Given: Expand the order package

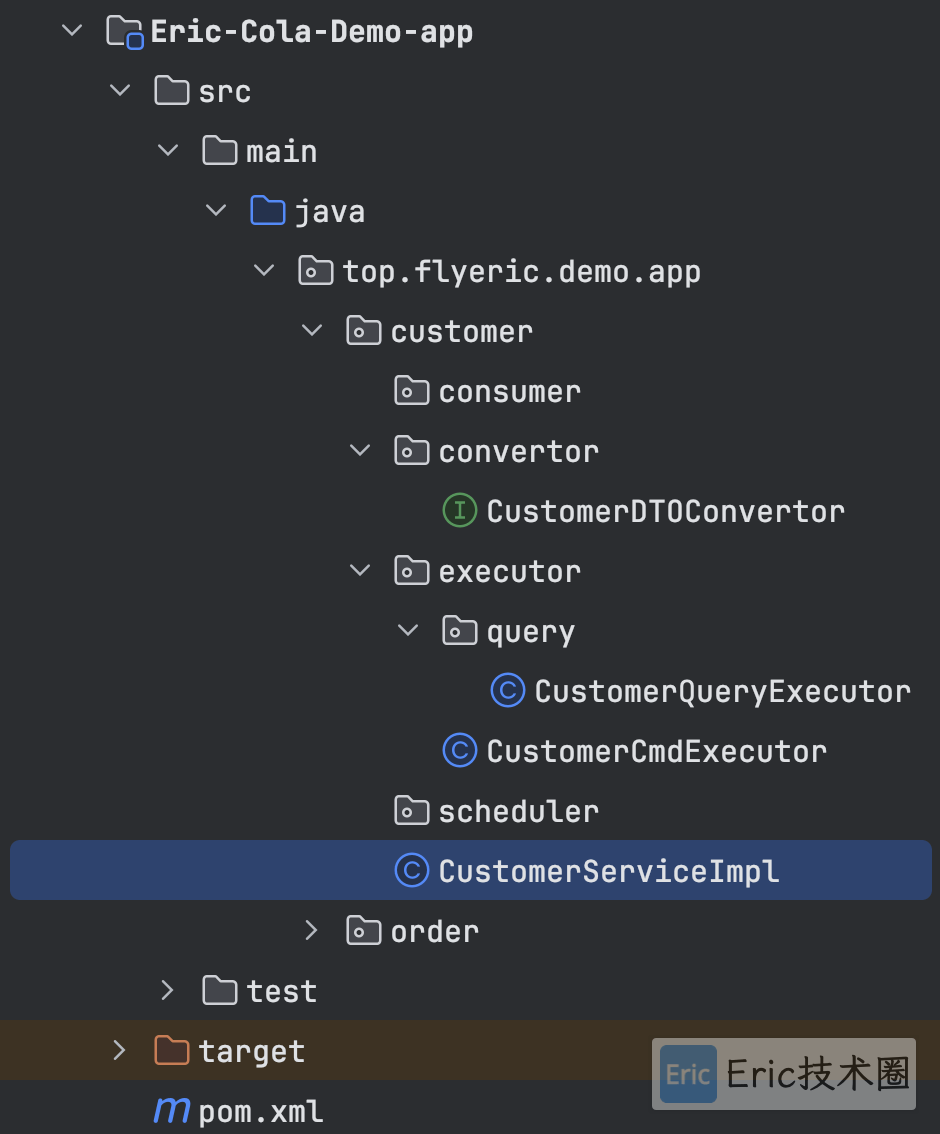Looking at the screenshot, I should click(312, 931).
